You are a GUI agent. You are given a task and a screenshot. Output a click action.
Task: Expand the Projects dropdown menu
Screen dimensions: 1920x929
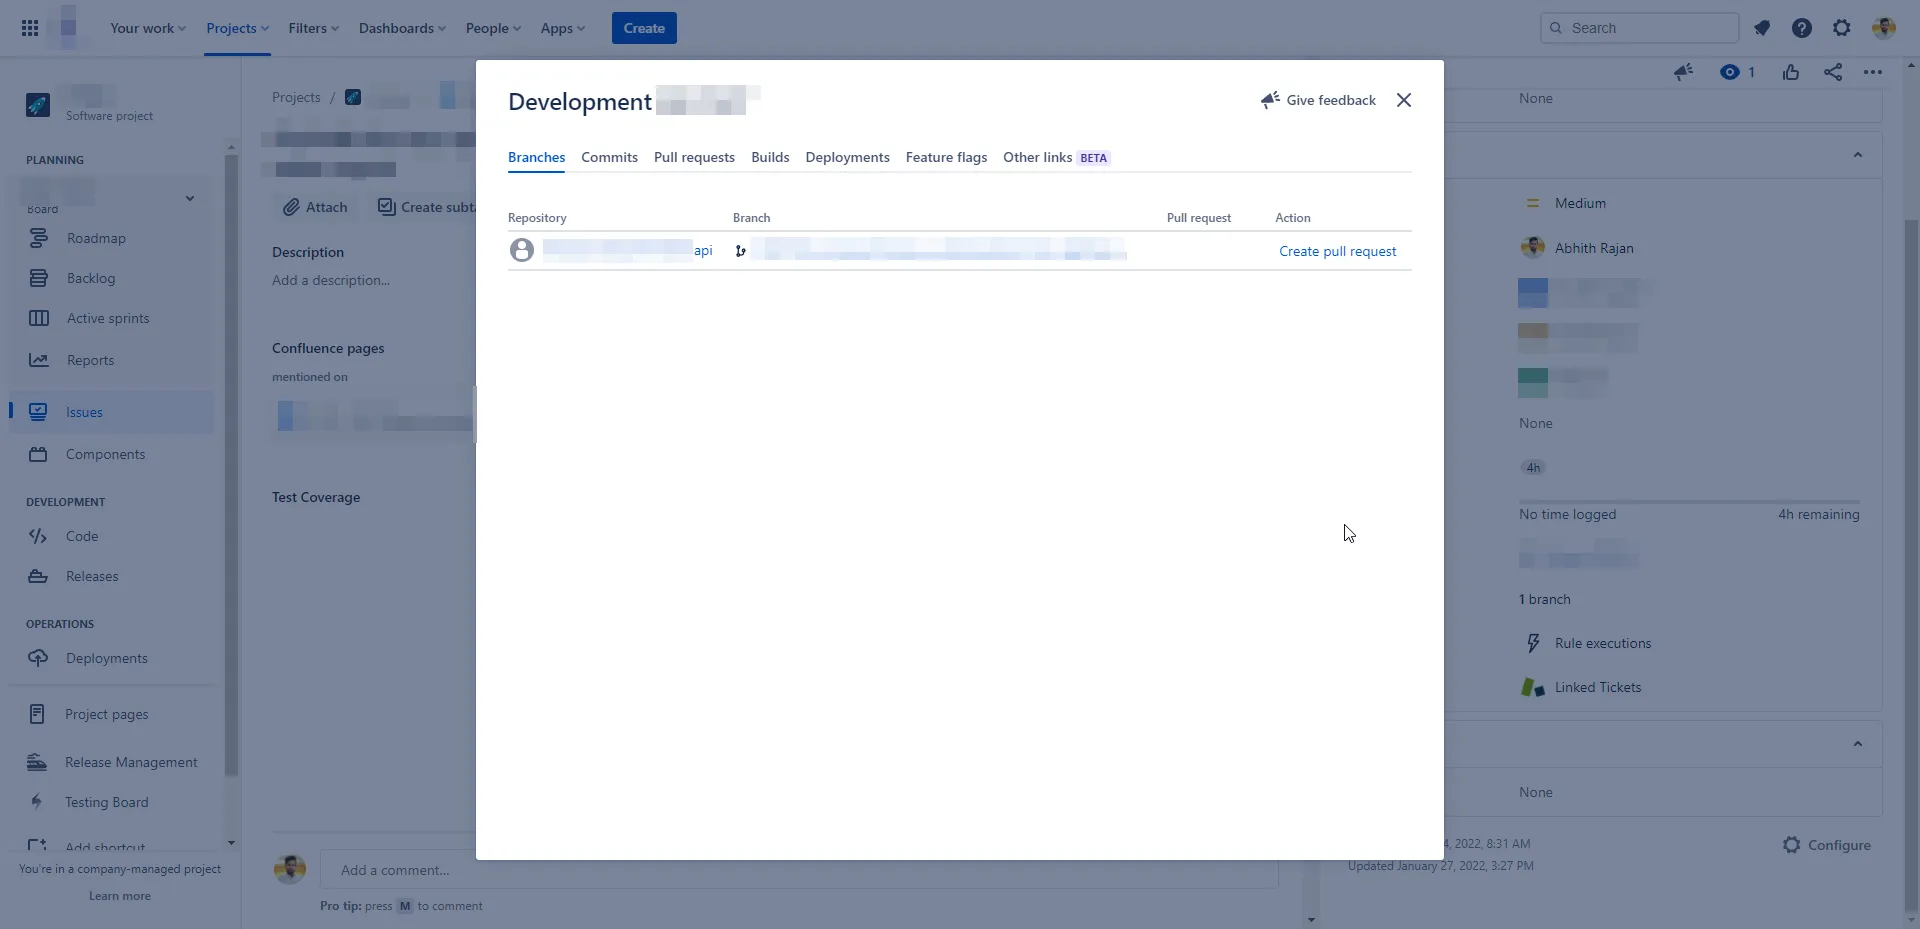pos(237,28)
